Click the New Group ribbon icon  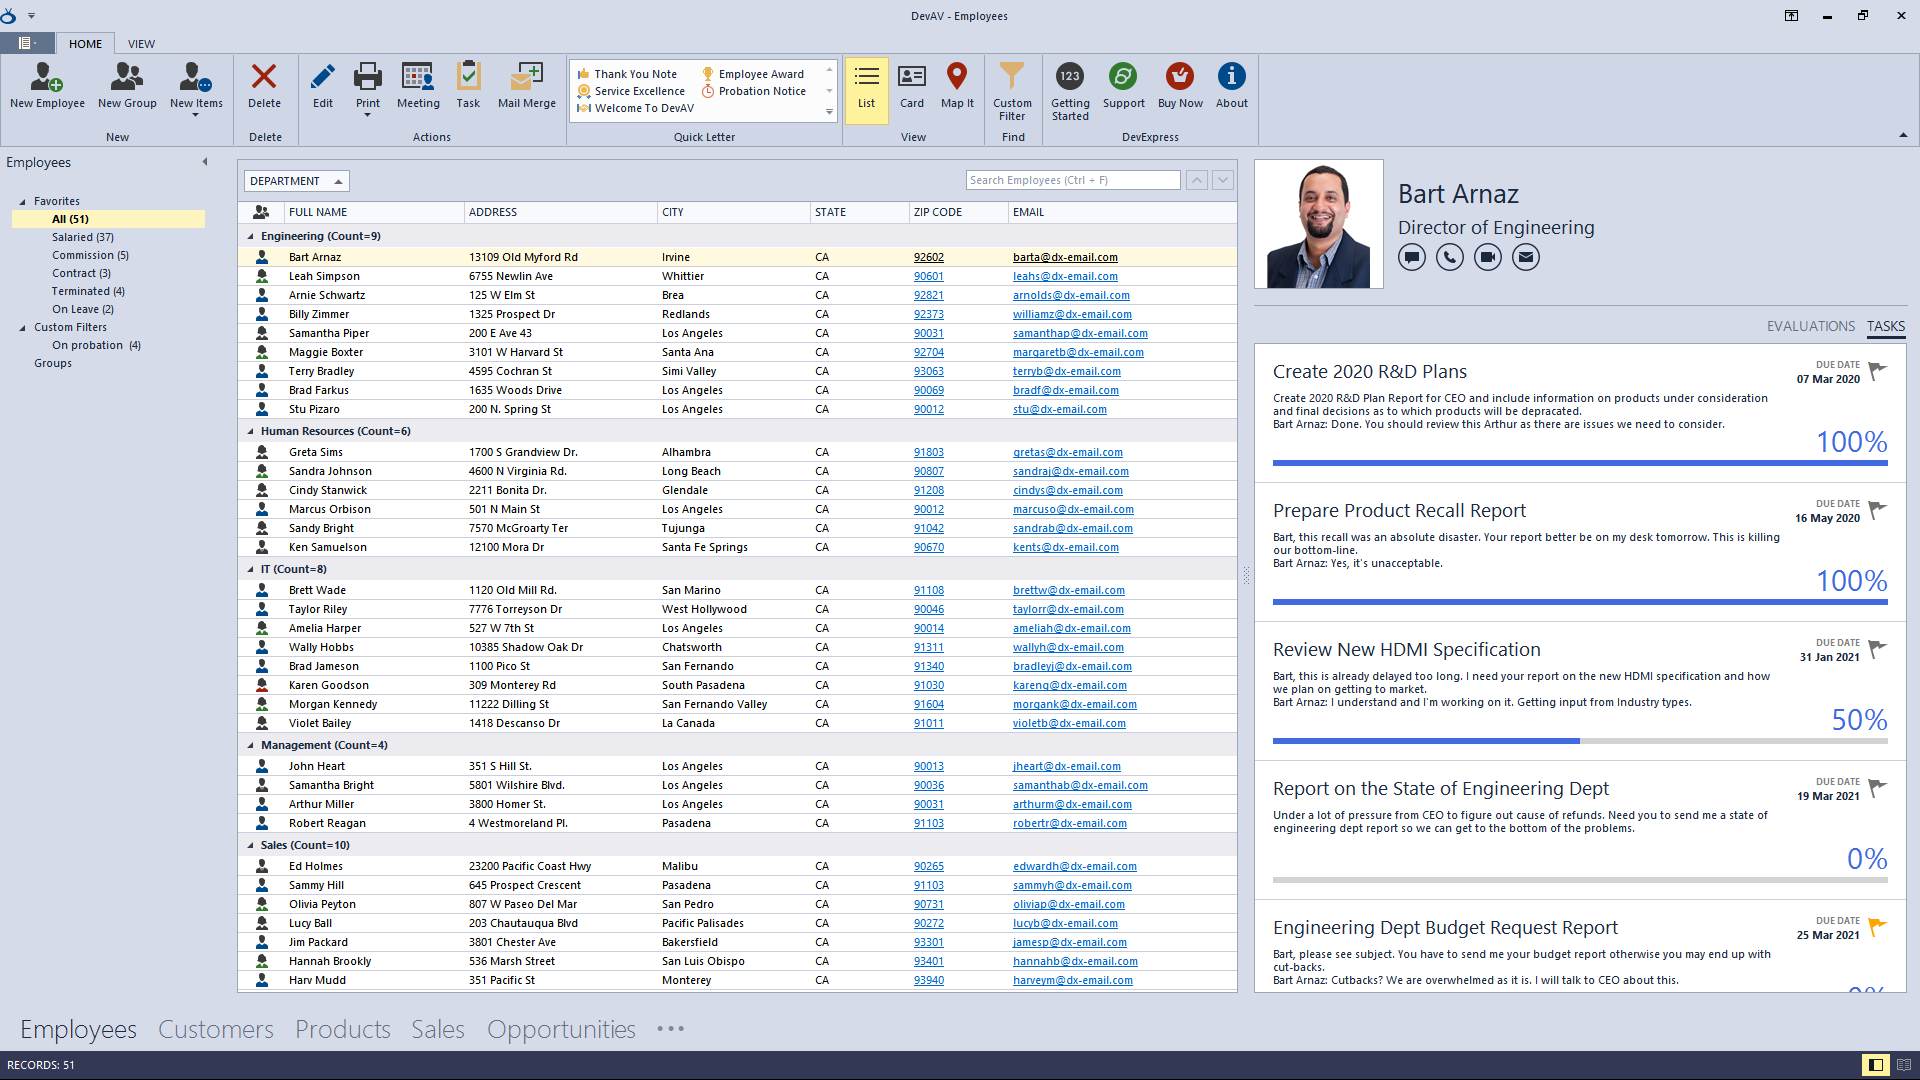(127, 85)
